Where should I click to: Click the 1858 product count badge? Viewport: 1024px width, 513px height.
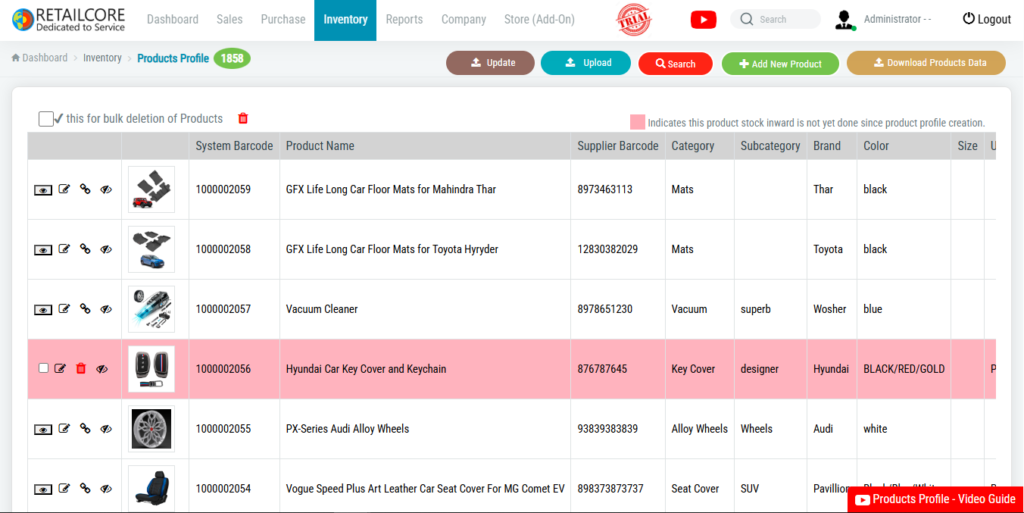[x=232, y=58]
